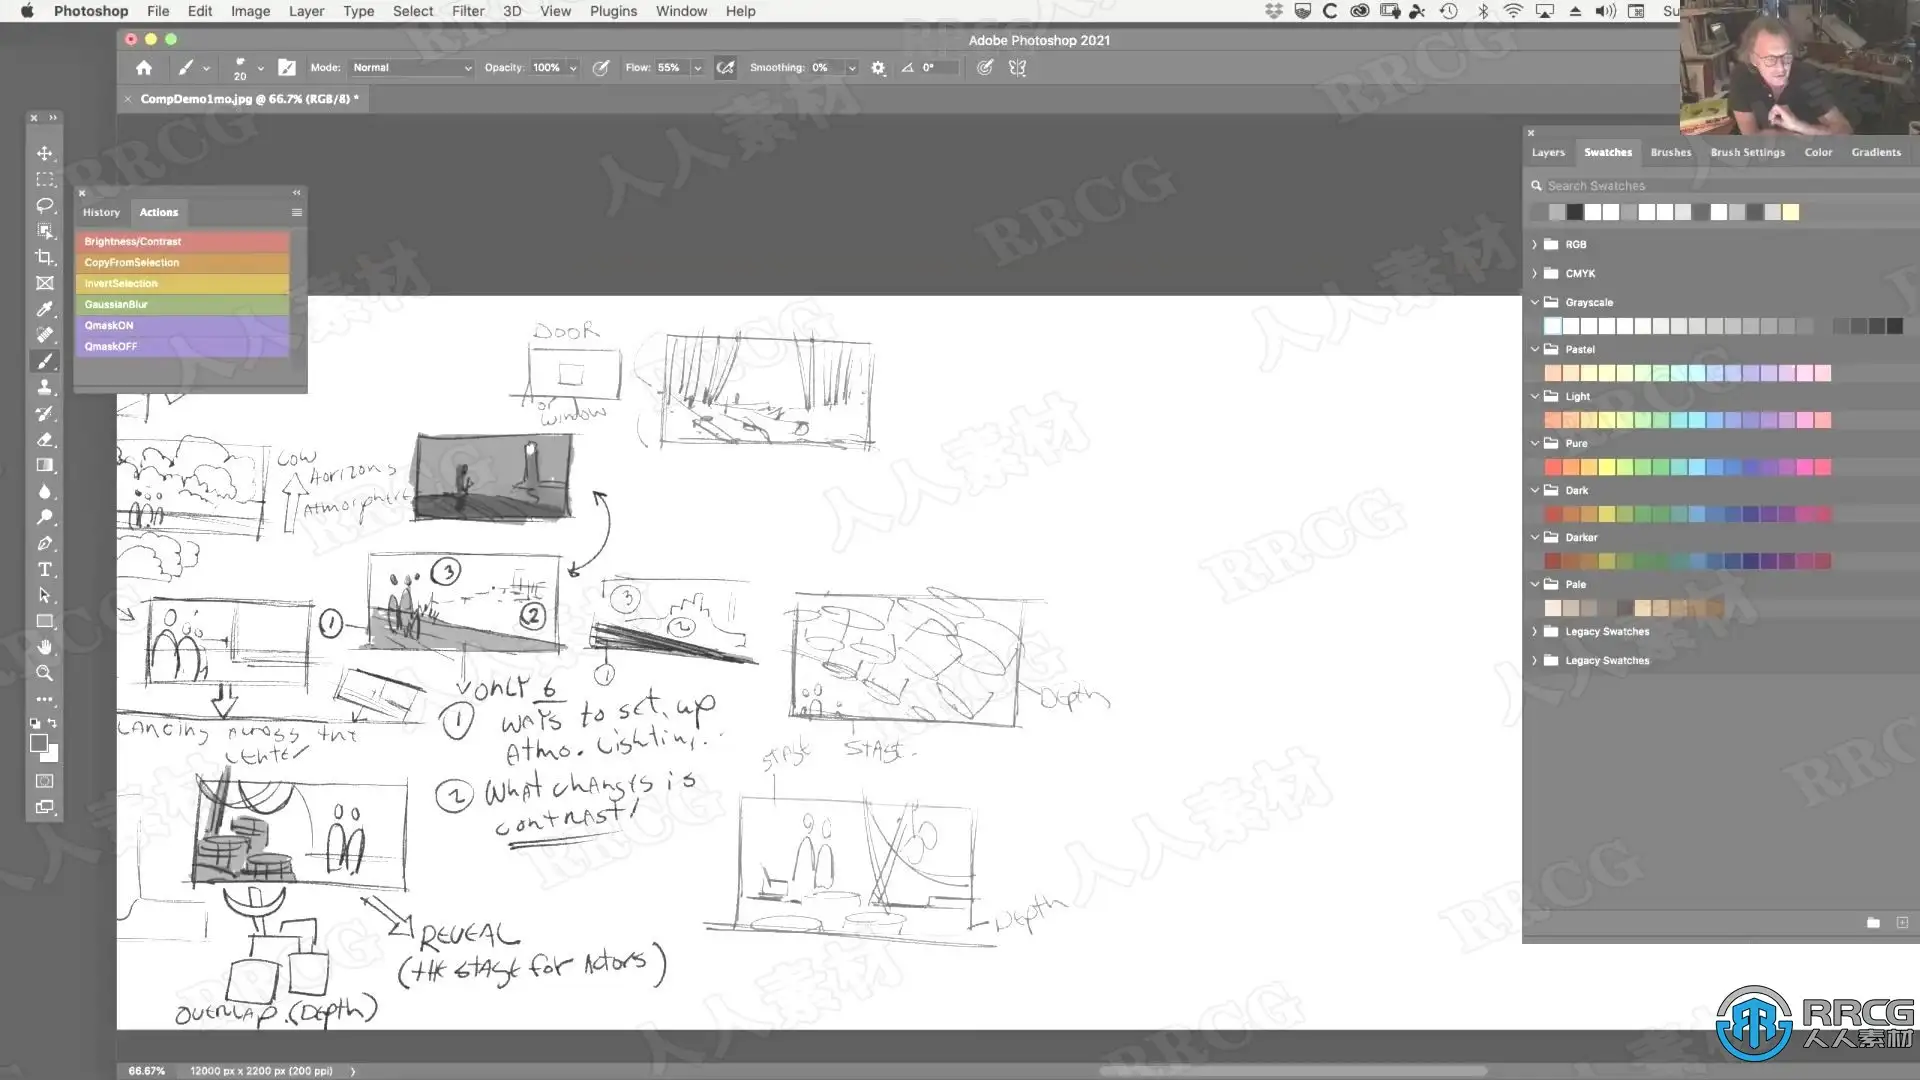Click the Brightness/Contrast action button
This screenshot has width=1920, height=1080.
[182, 241]
